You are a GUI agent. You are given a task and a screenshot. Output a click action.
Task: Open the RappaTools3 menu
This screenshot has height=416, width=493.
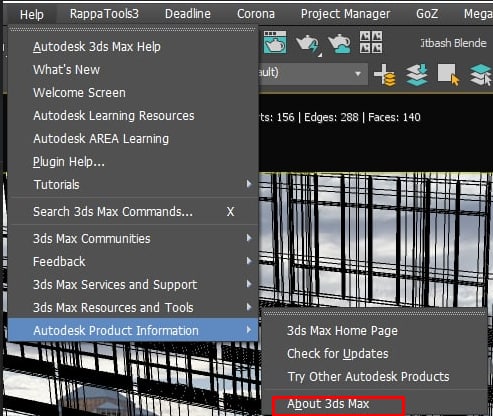104,14
